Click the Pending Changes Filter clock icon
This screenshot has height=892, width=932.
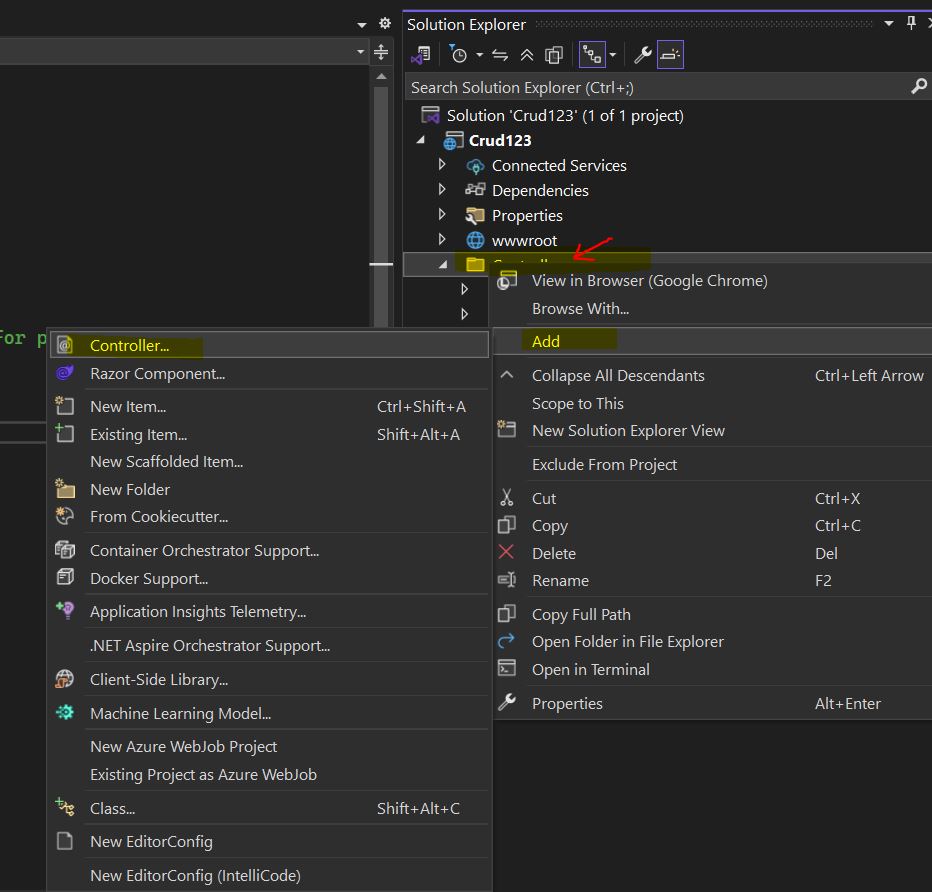point(459,55)
